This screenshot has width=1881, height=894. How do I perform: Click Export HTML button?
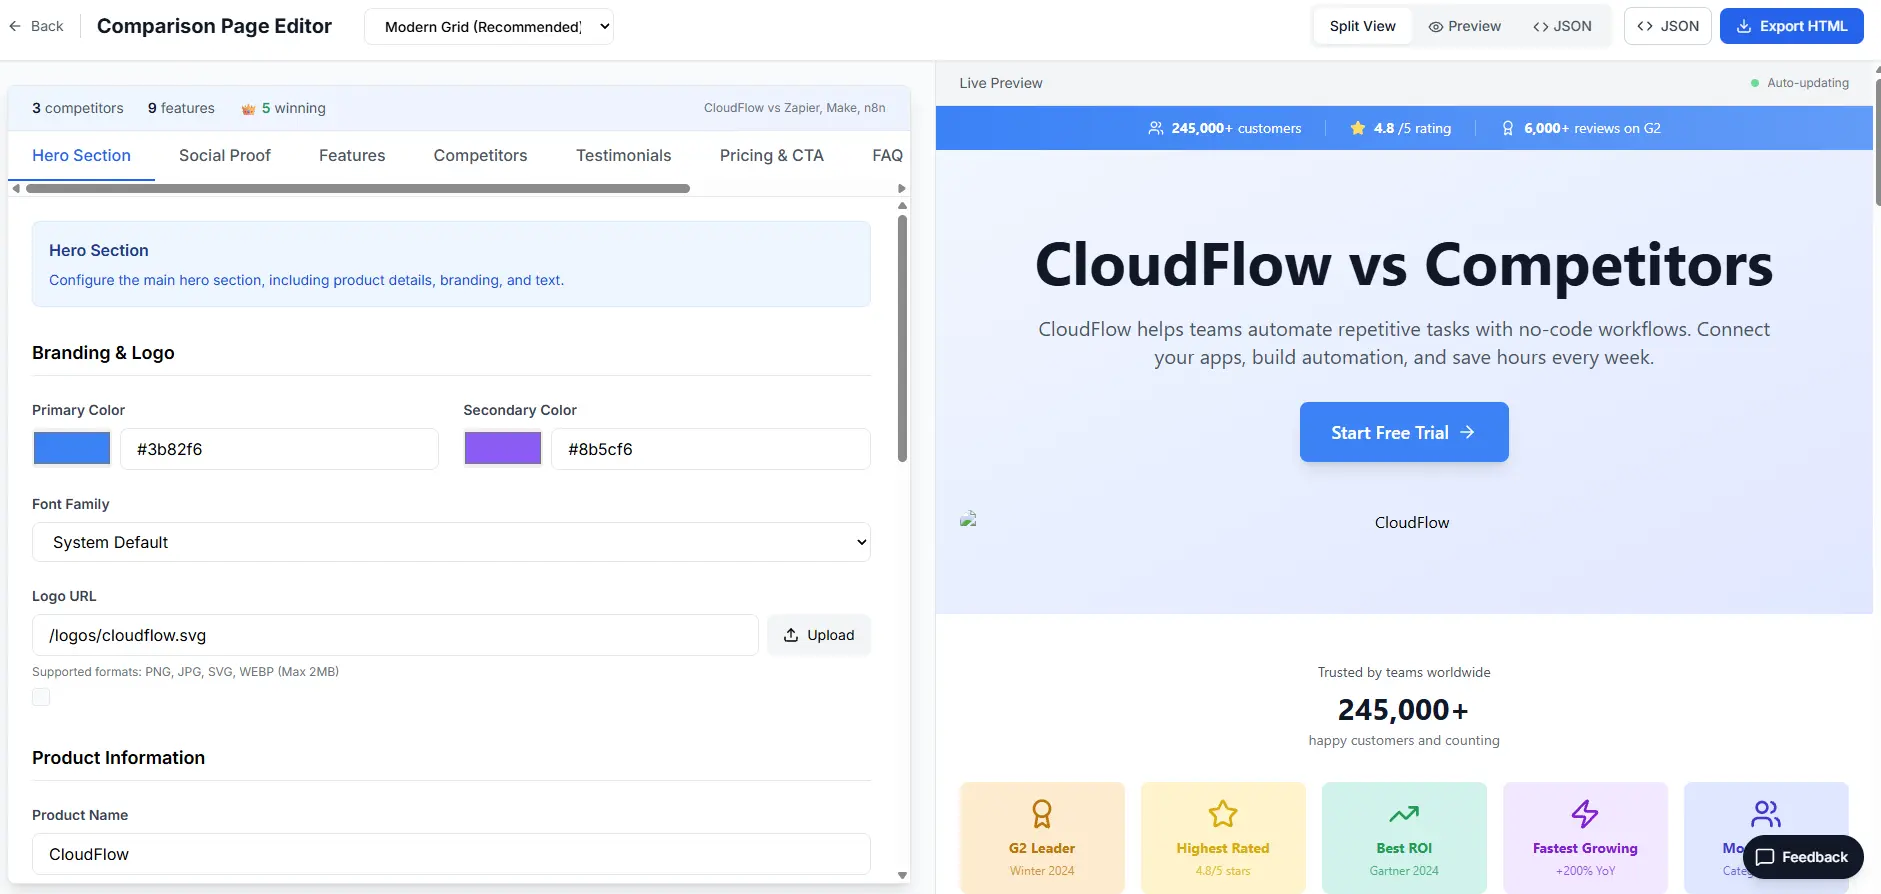coord(1792,26)
